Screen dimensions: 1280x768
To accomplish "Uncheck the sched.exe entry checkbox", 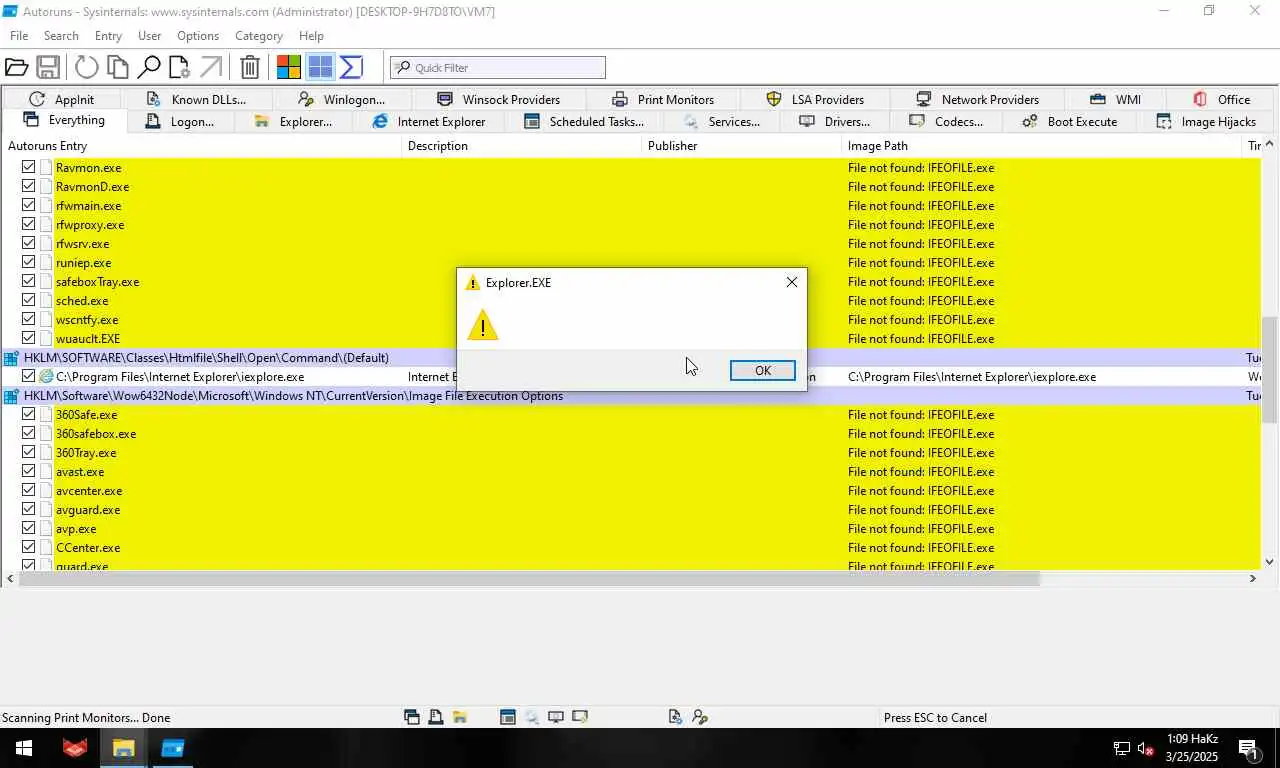I will tap(29, 300).
